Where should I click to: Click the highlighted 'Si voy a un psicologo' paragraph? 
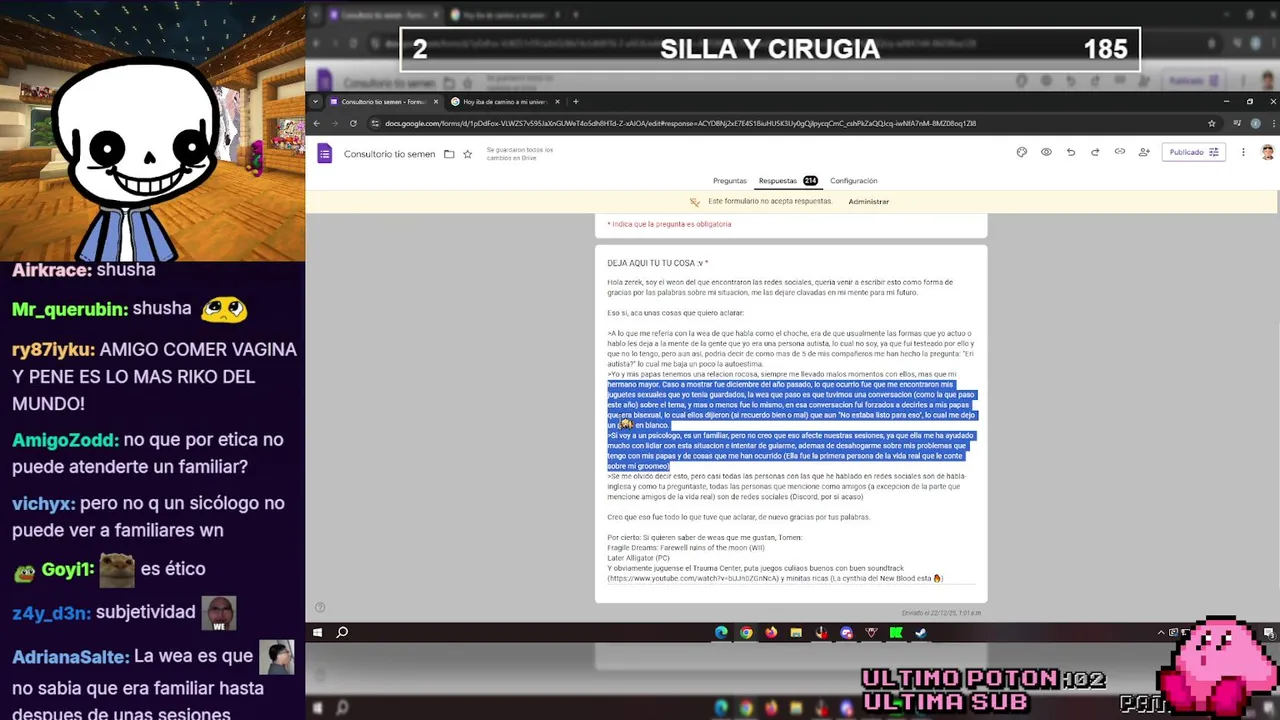[x=790, y=451]
